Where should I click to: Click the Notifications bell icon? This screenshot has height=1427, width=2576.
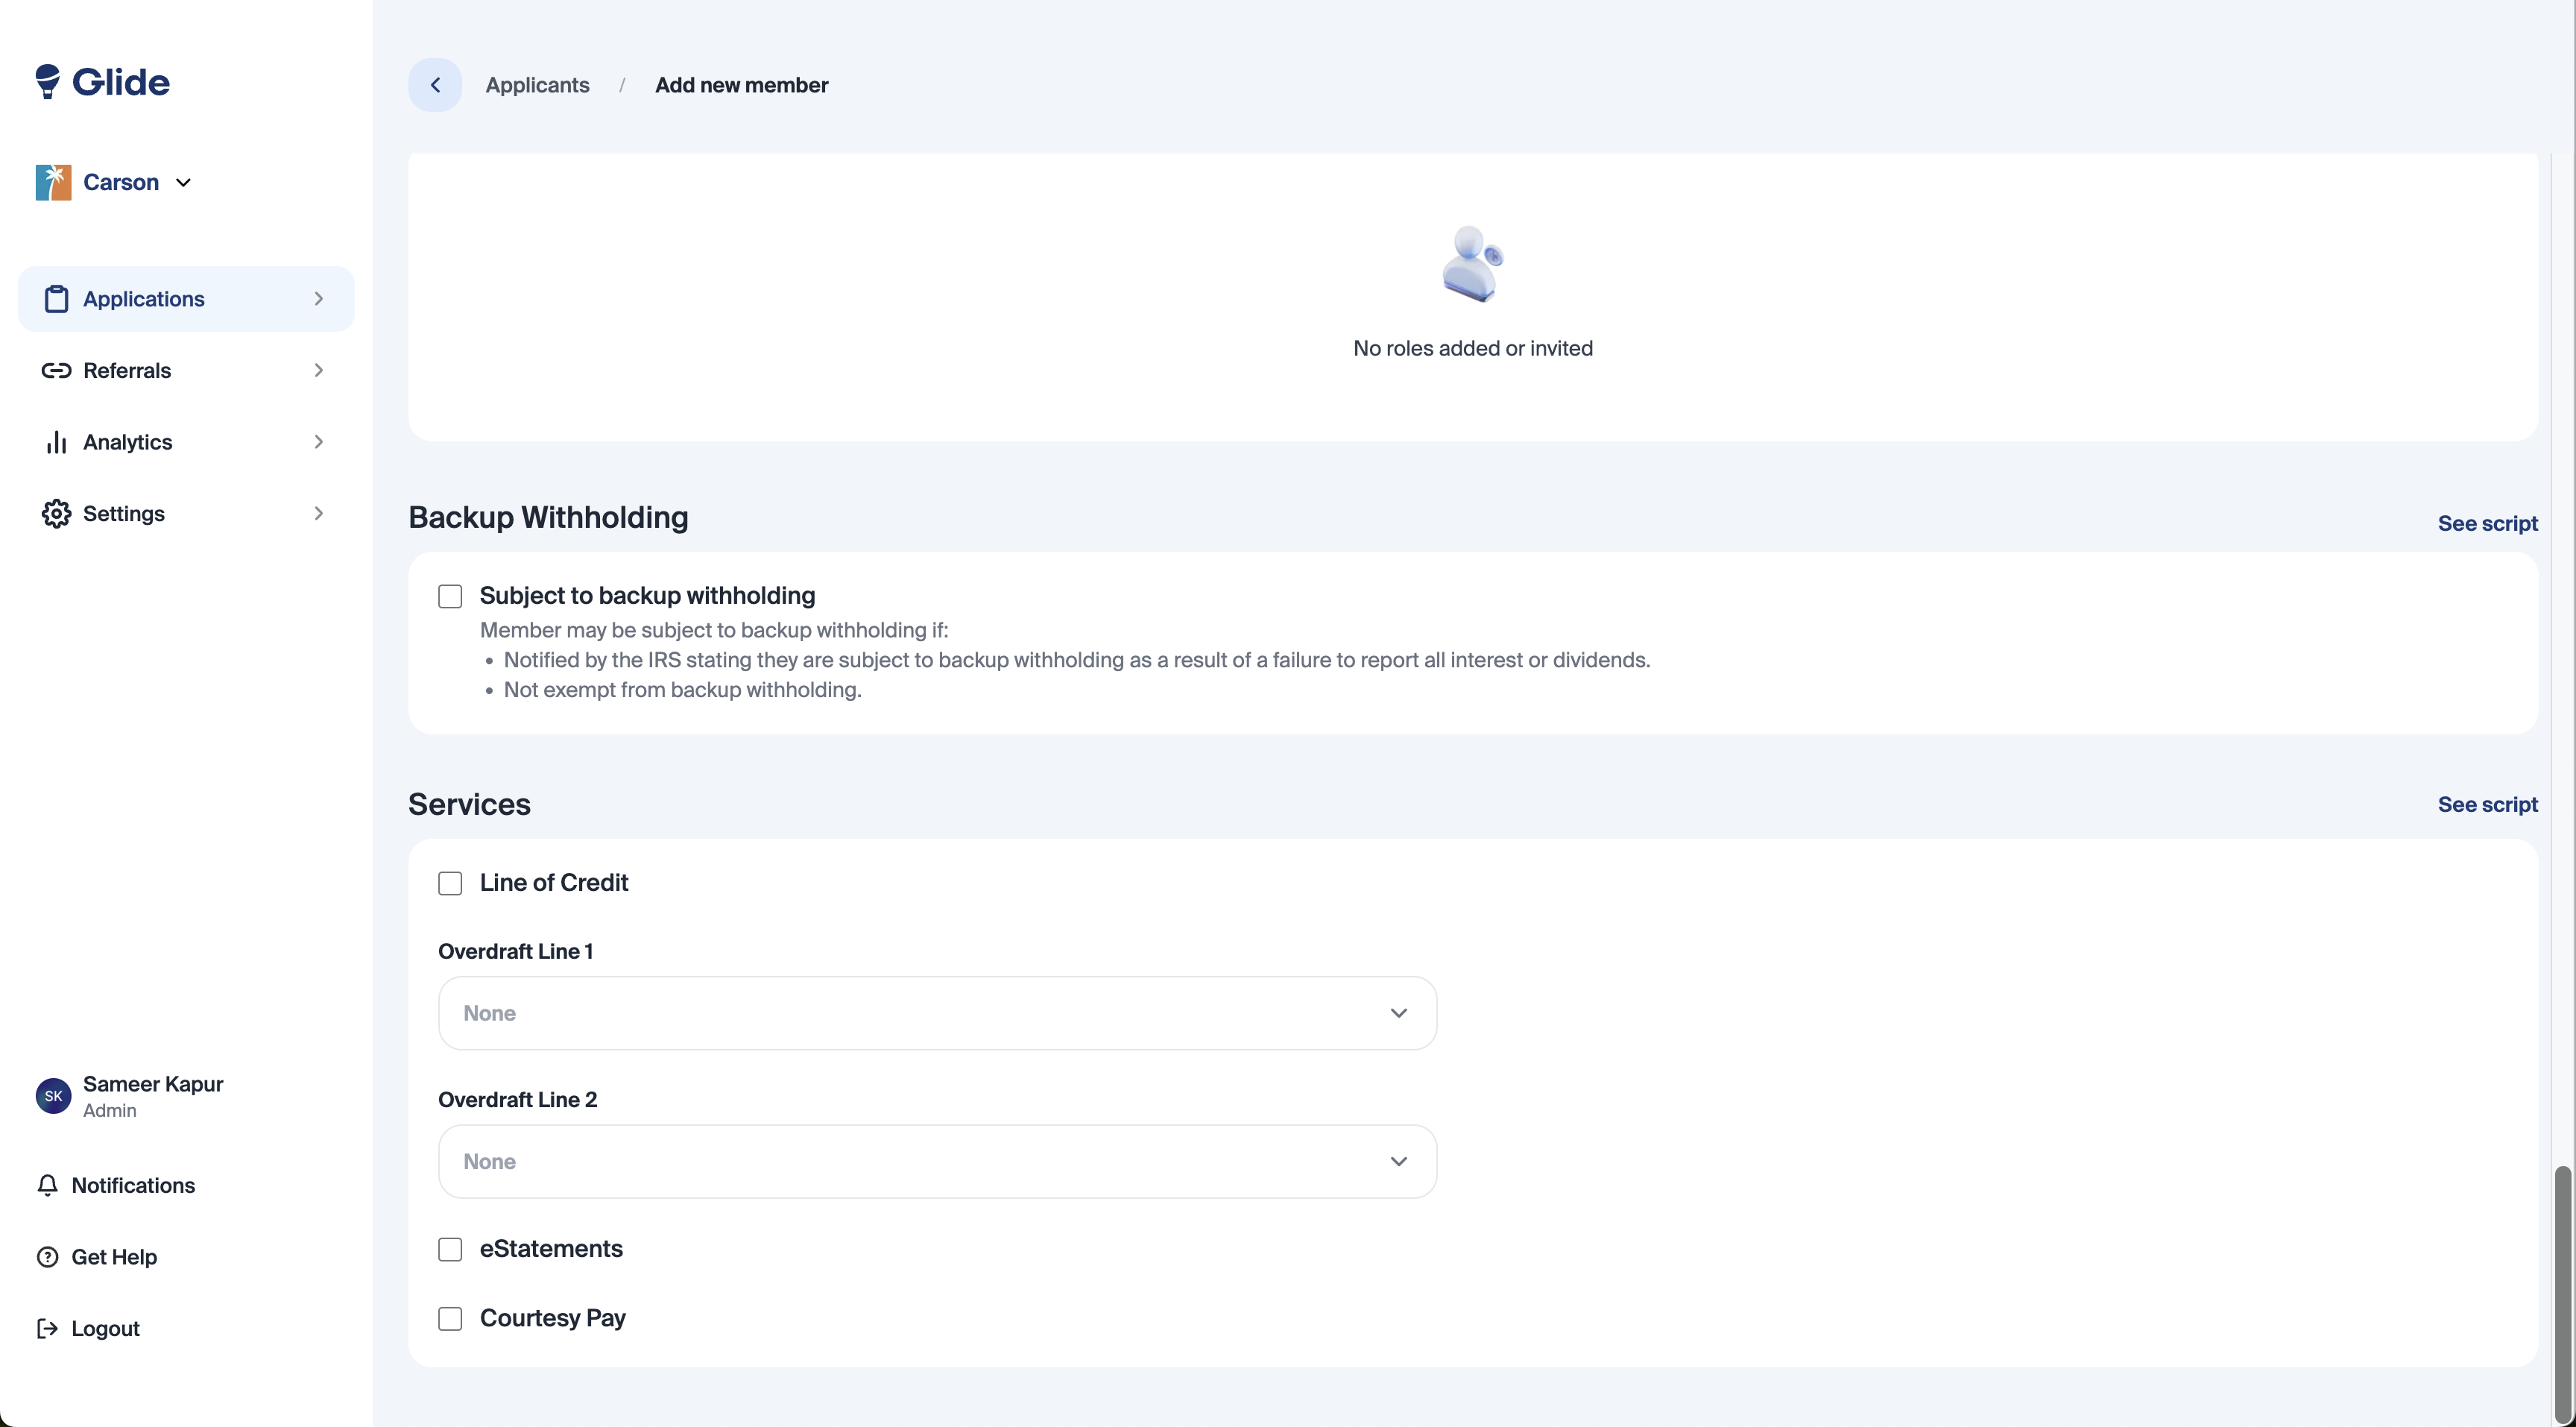point(47,1185)
